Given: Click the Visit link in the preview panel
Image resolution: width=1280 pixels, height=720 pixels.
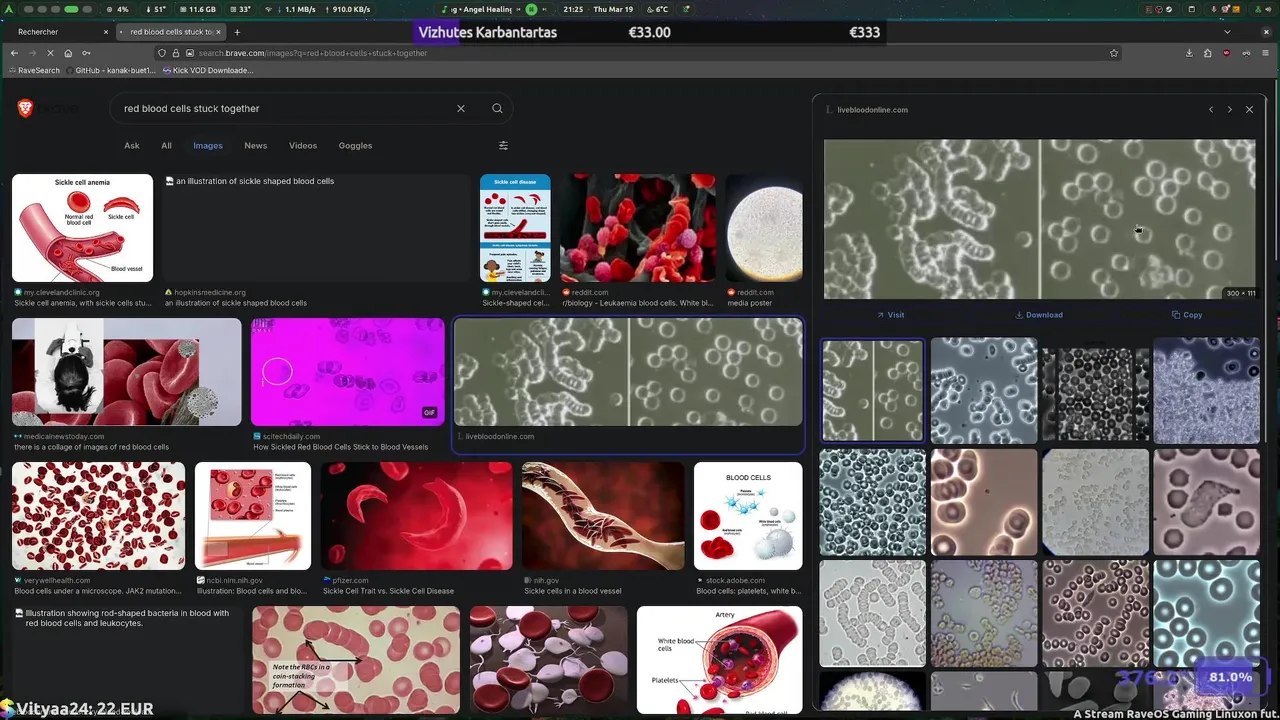Looking at the screenshot, I should pyautogui.click(x=890, y=315).
